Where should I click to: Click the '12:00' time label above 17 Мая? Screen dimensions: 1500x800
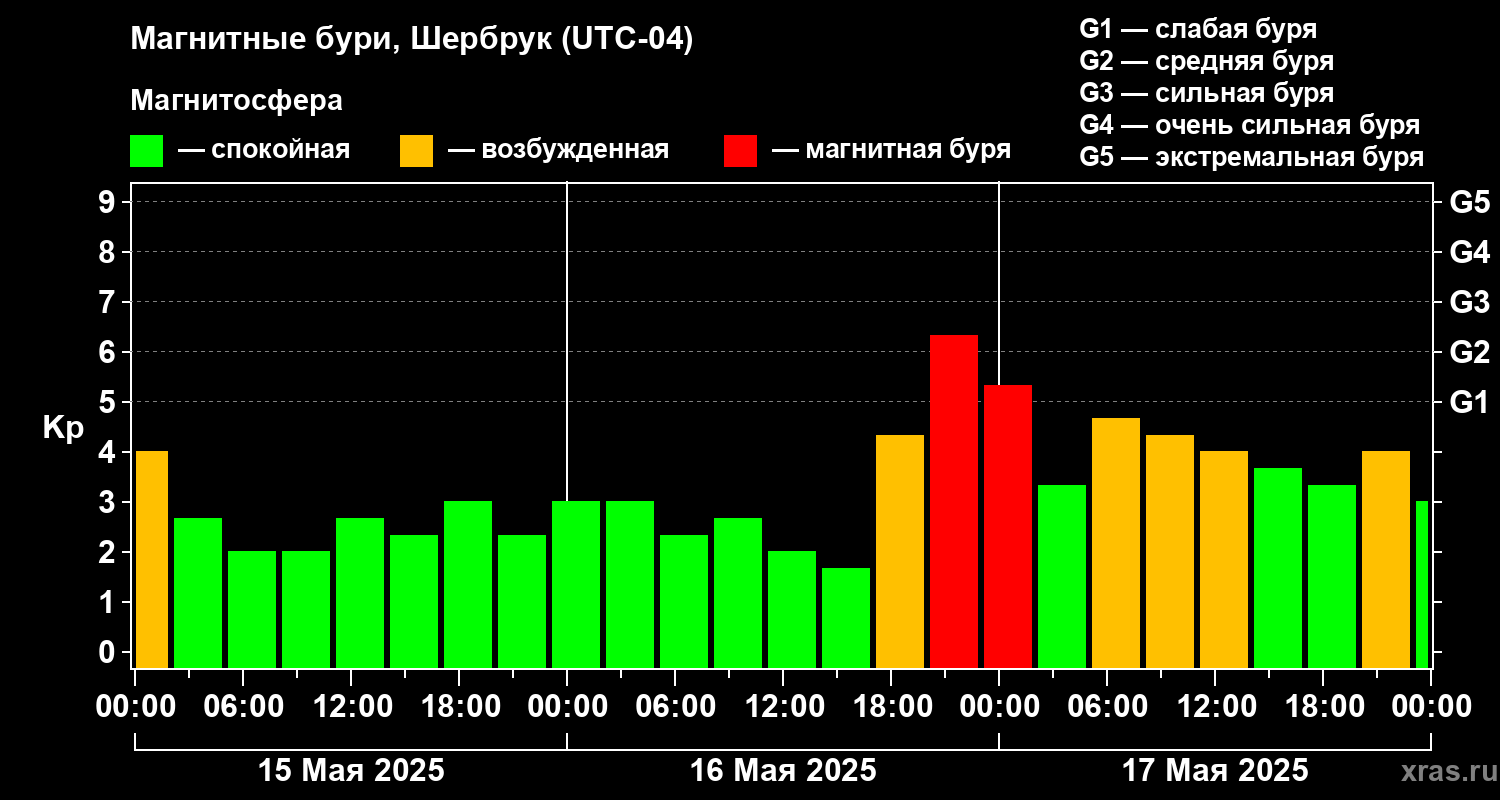[x=1217, y=707]
